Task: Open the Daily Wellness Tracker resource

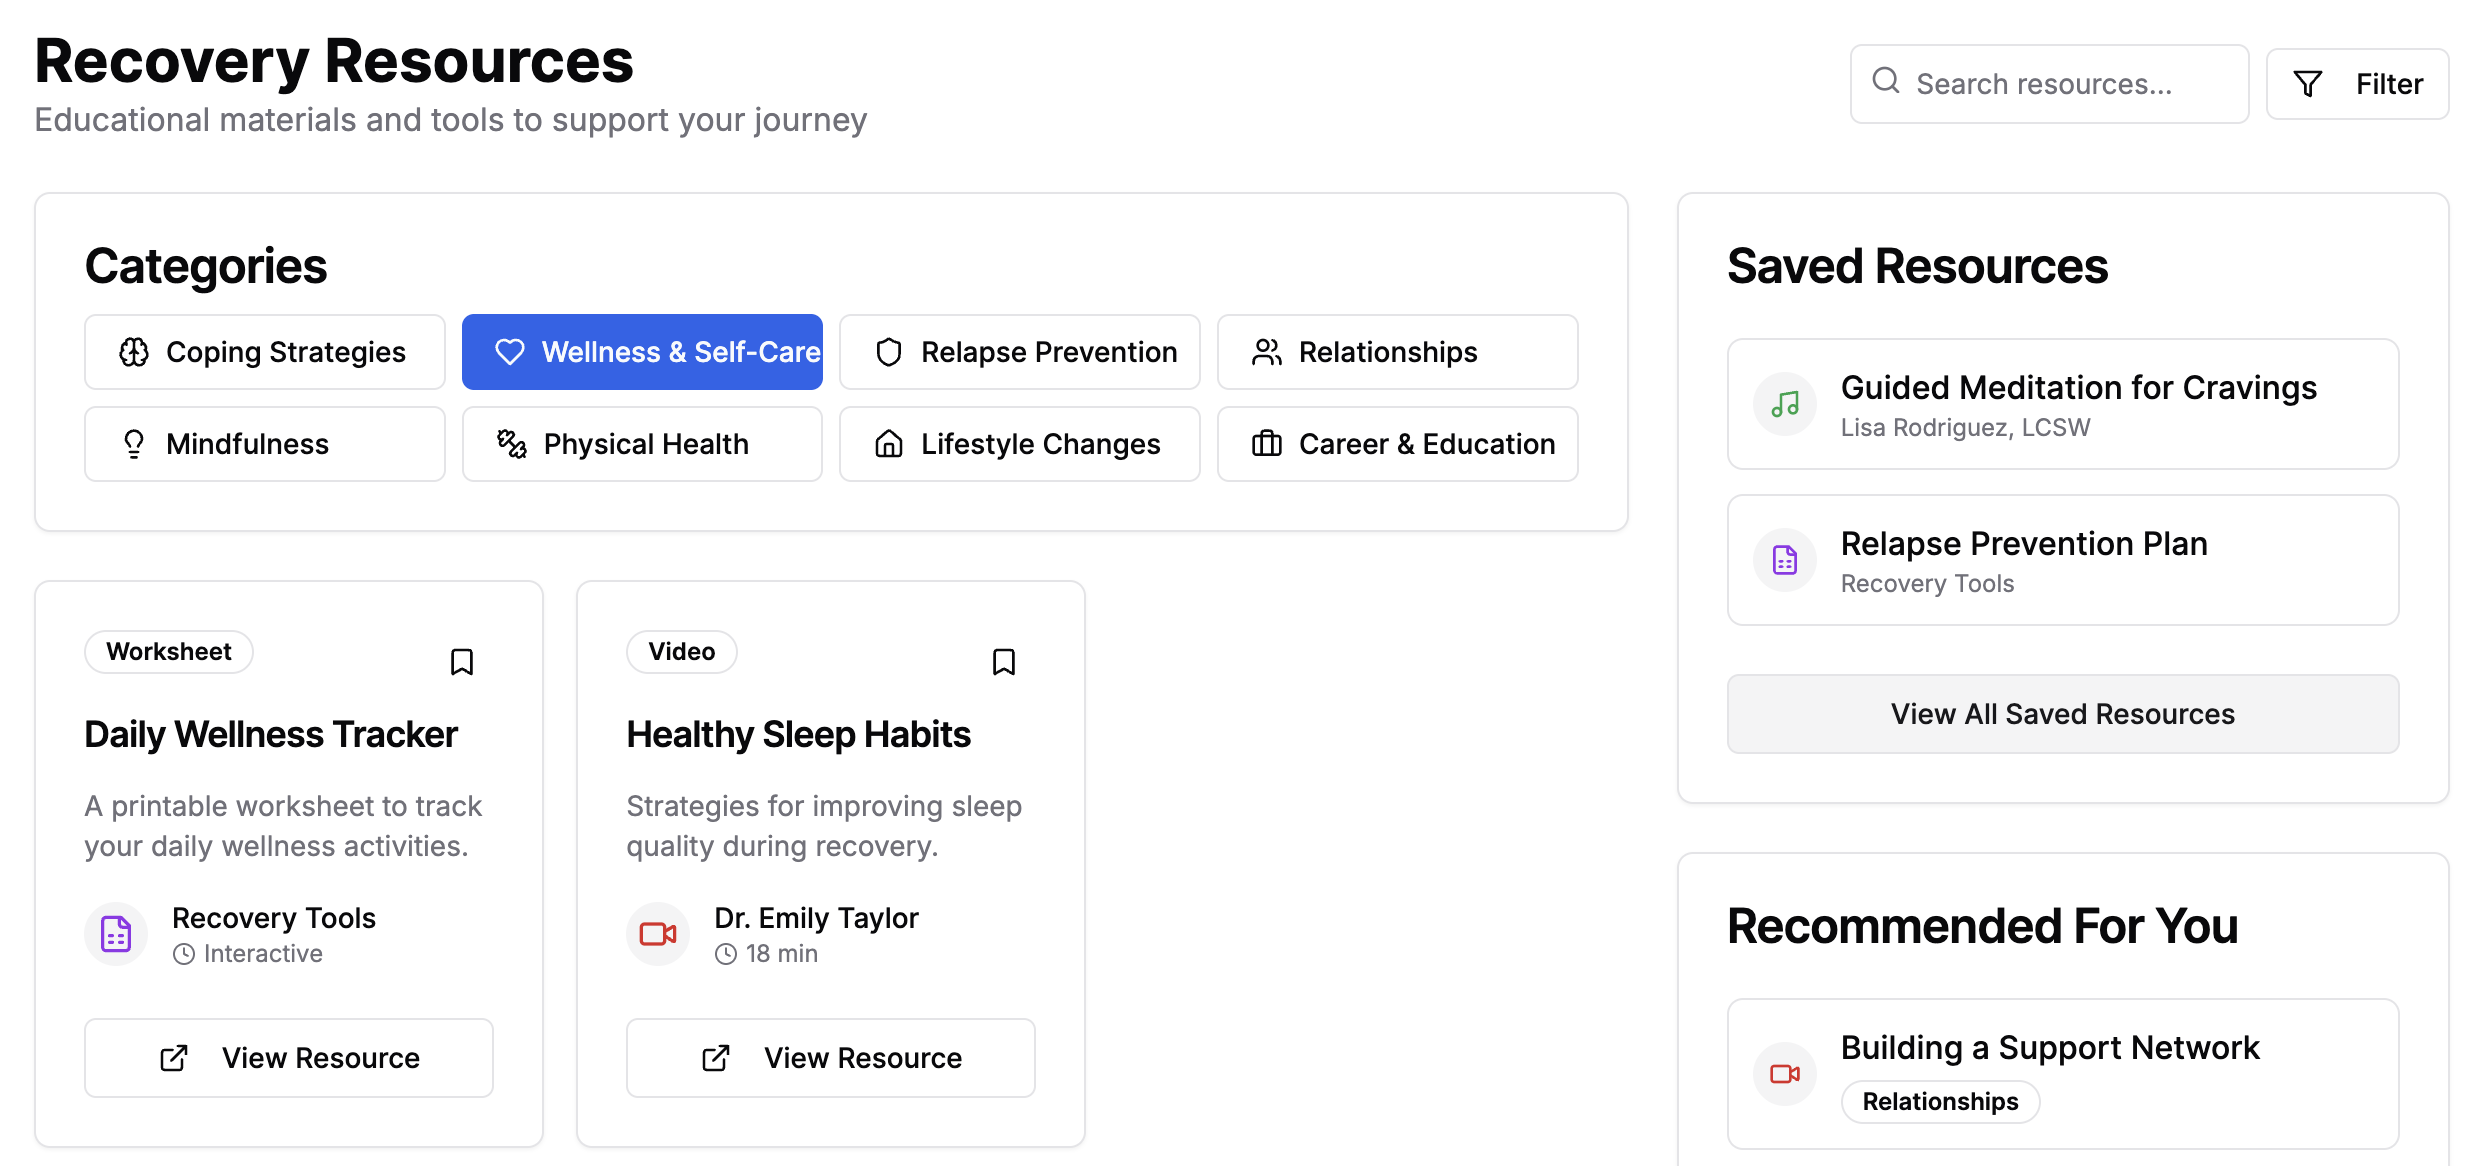Action: pos(288,1057)
